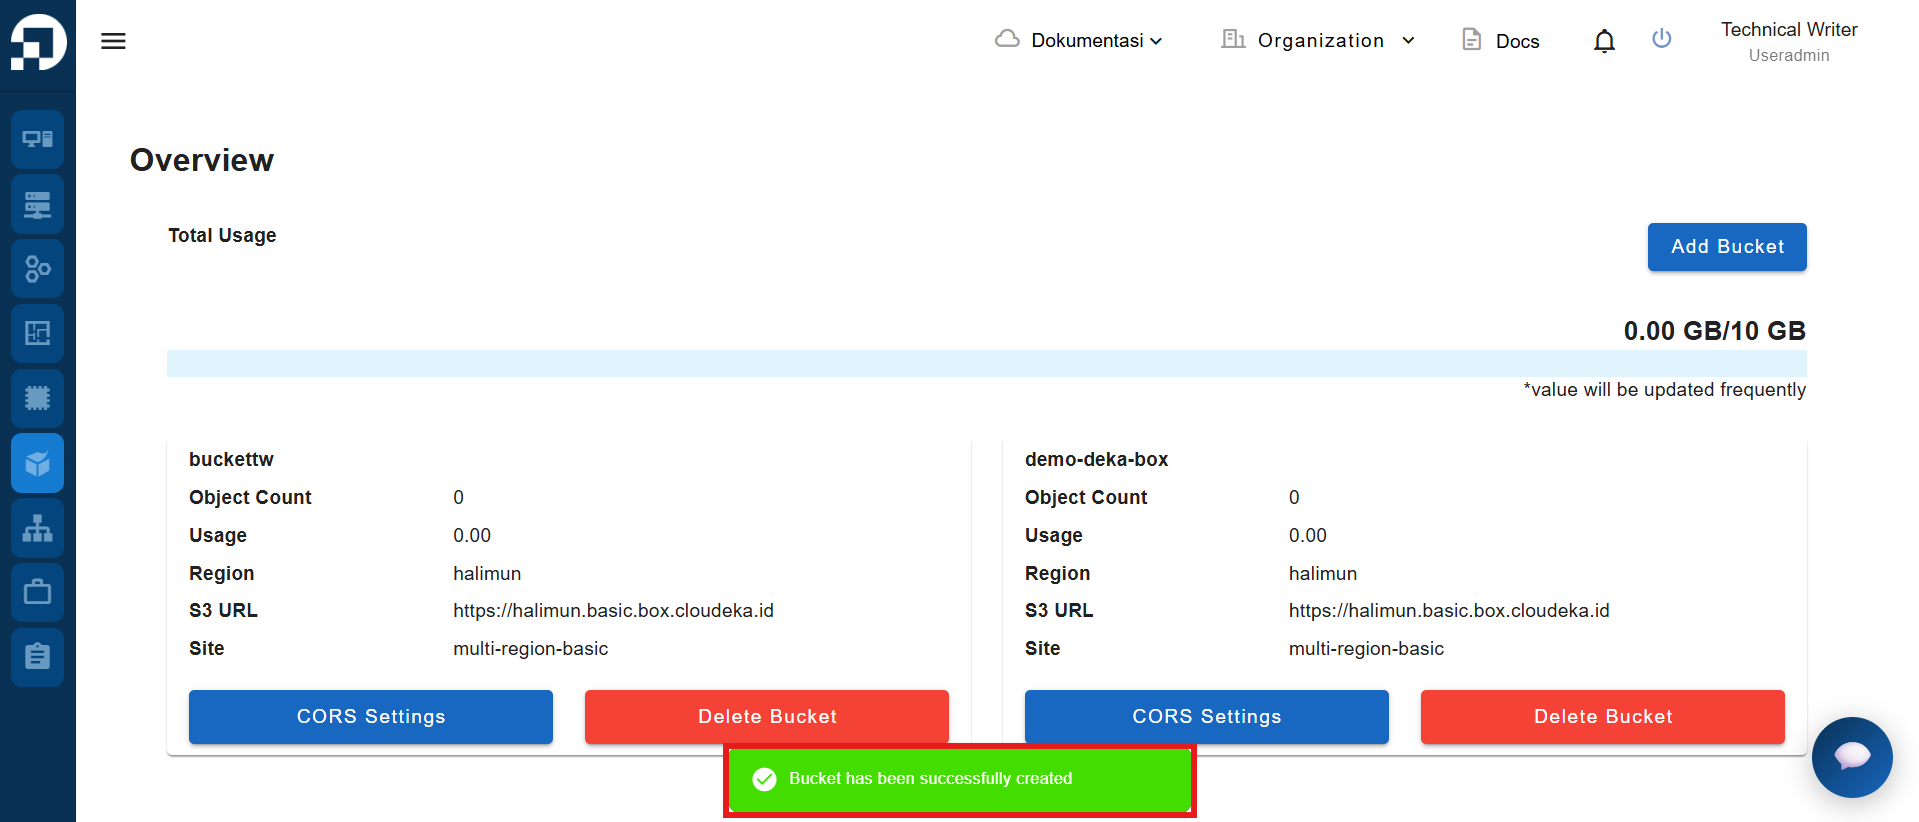
Task: Open the network hierarchy sidebar icon
Action: click(38, 528)
